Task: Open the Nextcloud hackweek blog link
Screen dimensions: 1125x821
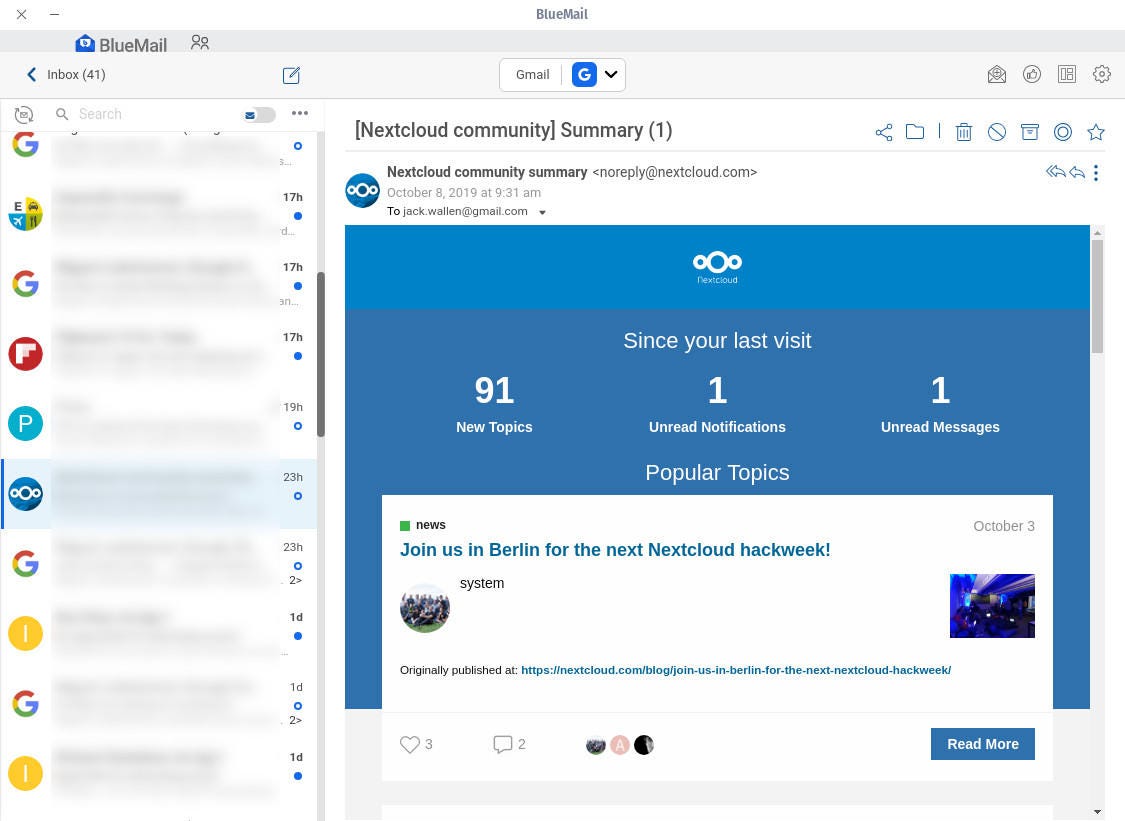Action: pos(736,670)
